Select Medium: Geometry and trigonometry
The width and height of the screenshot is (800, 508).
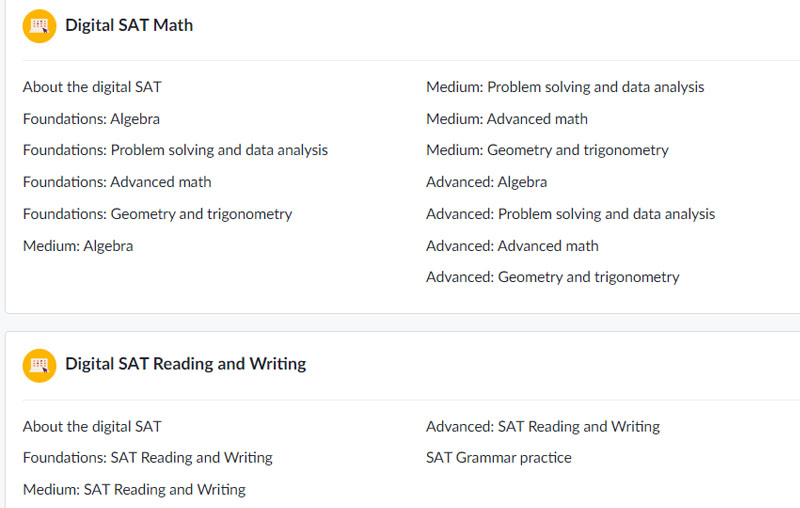[547, 150]
